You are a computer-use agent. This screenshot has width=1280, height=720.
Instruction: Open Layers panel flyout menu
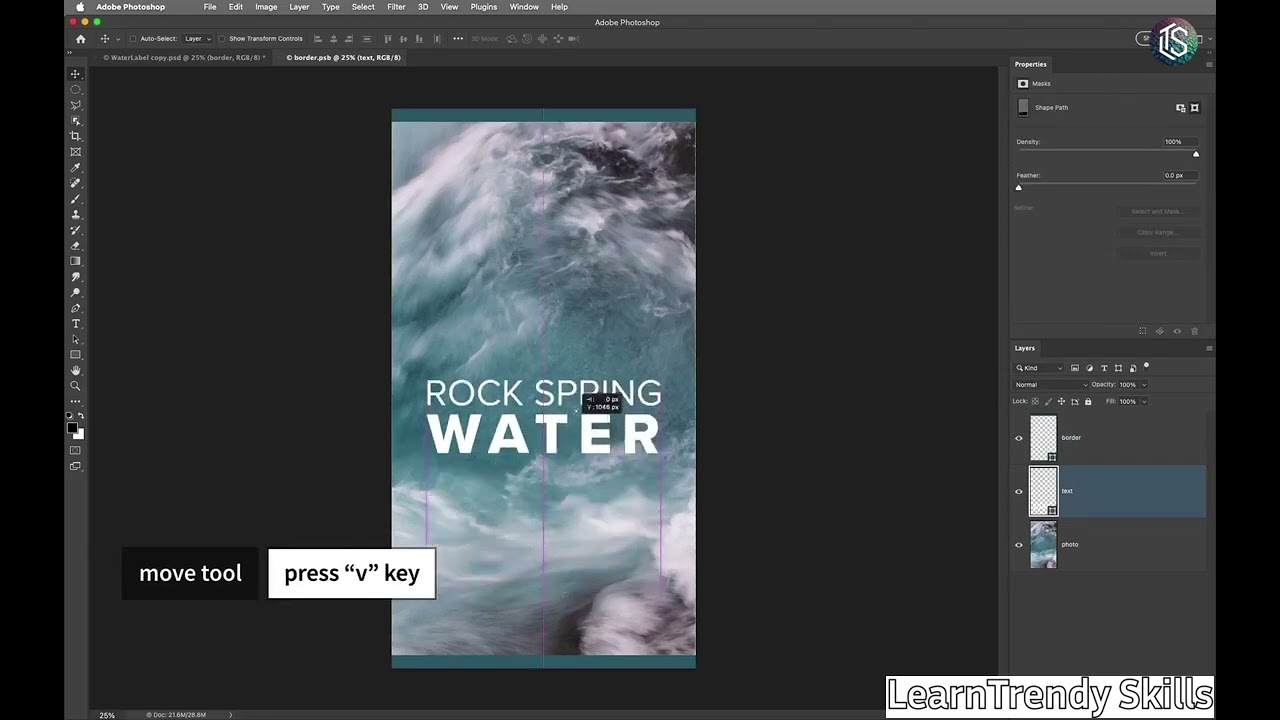1208,348
